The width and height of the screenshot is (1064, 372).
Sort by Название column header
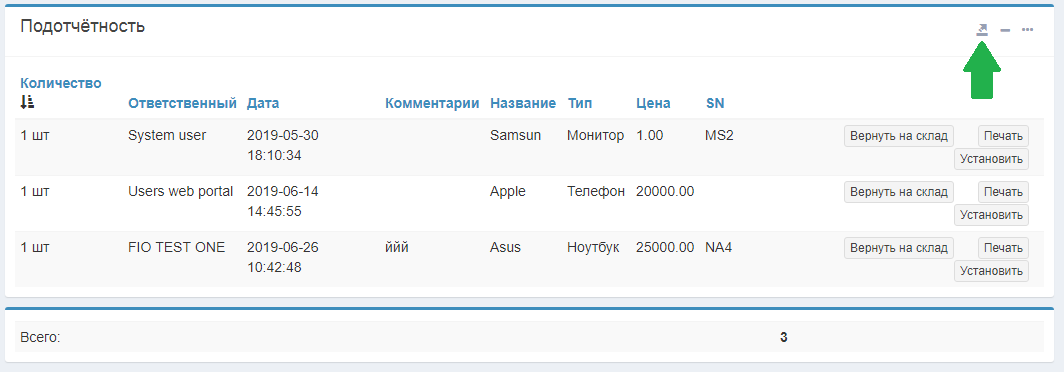pyautogui.click(x=523, y=103)
